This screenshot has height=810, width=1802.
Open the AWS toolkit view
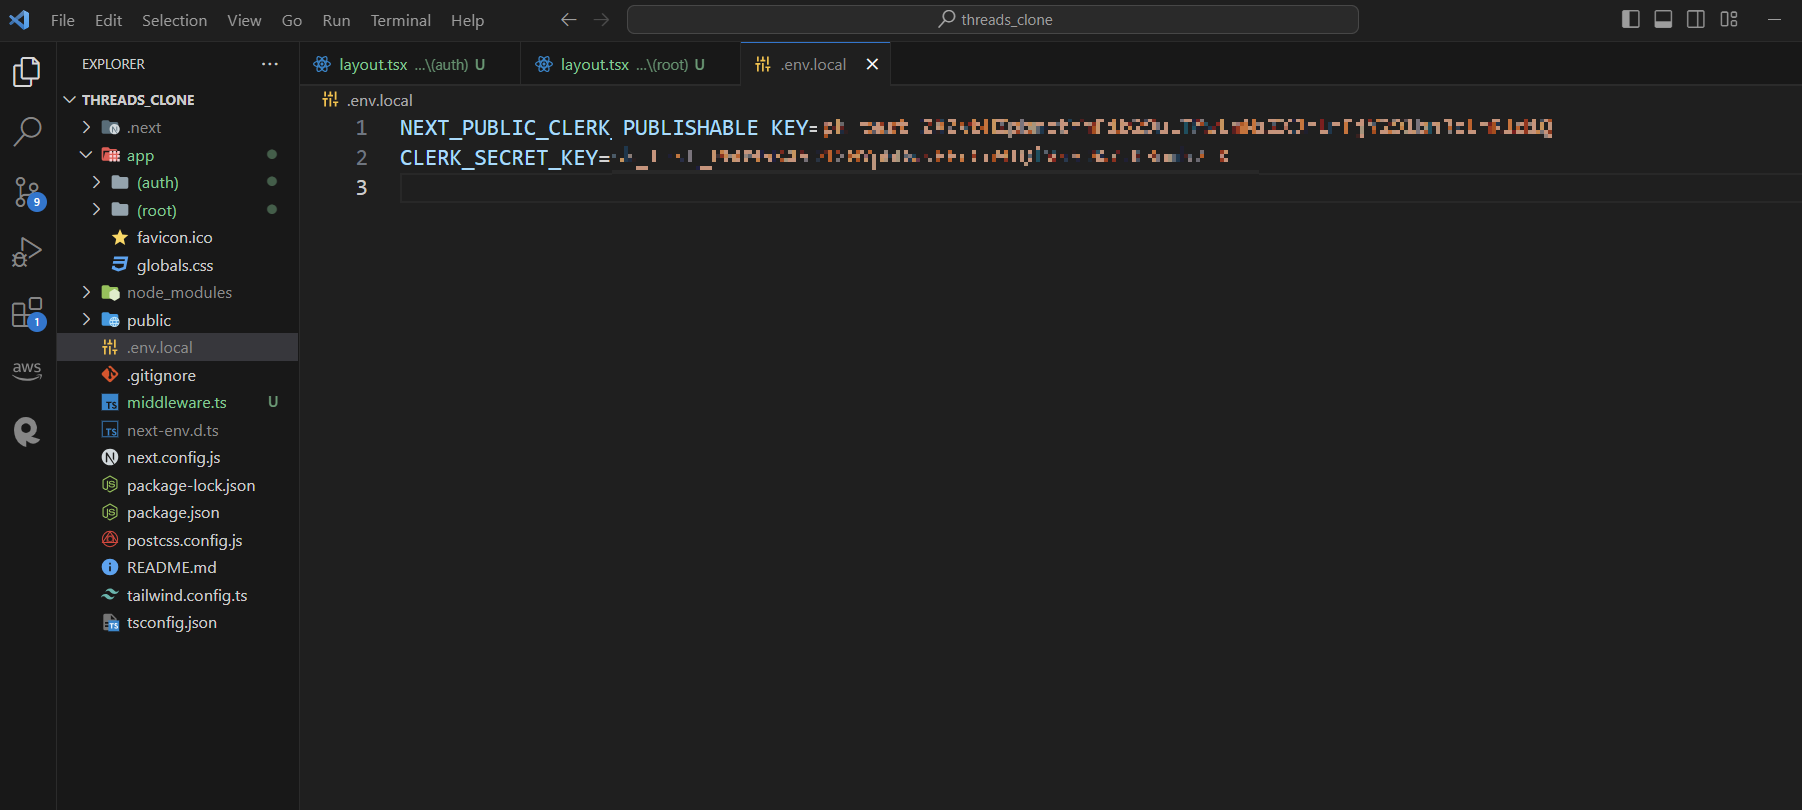pyautogui.click(x=27, y=371)
